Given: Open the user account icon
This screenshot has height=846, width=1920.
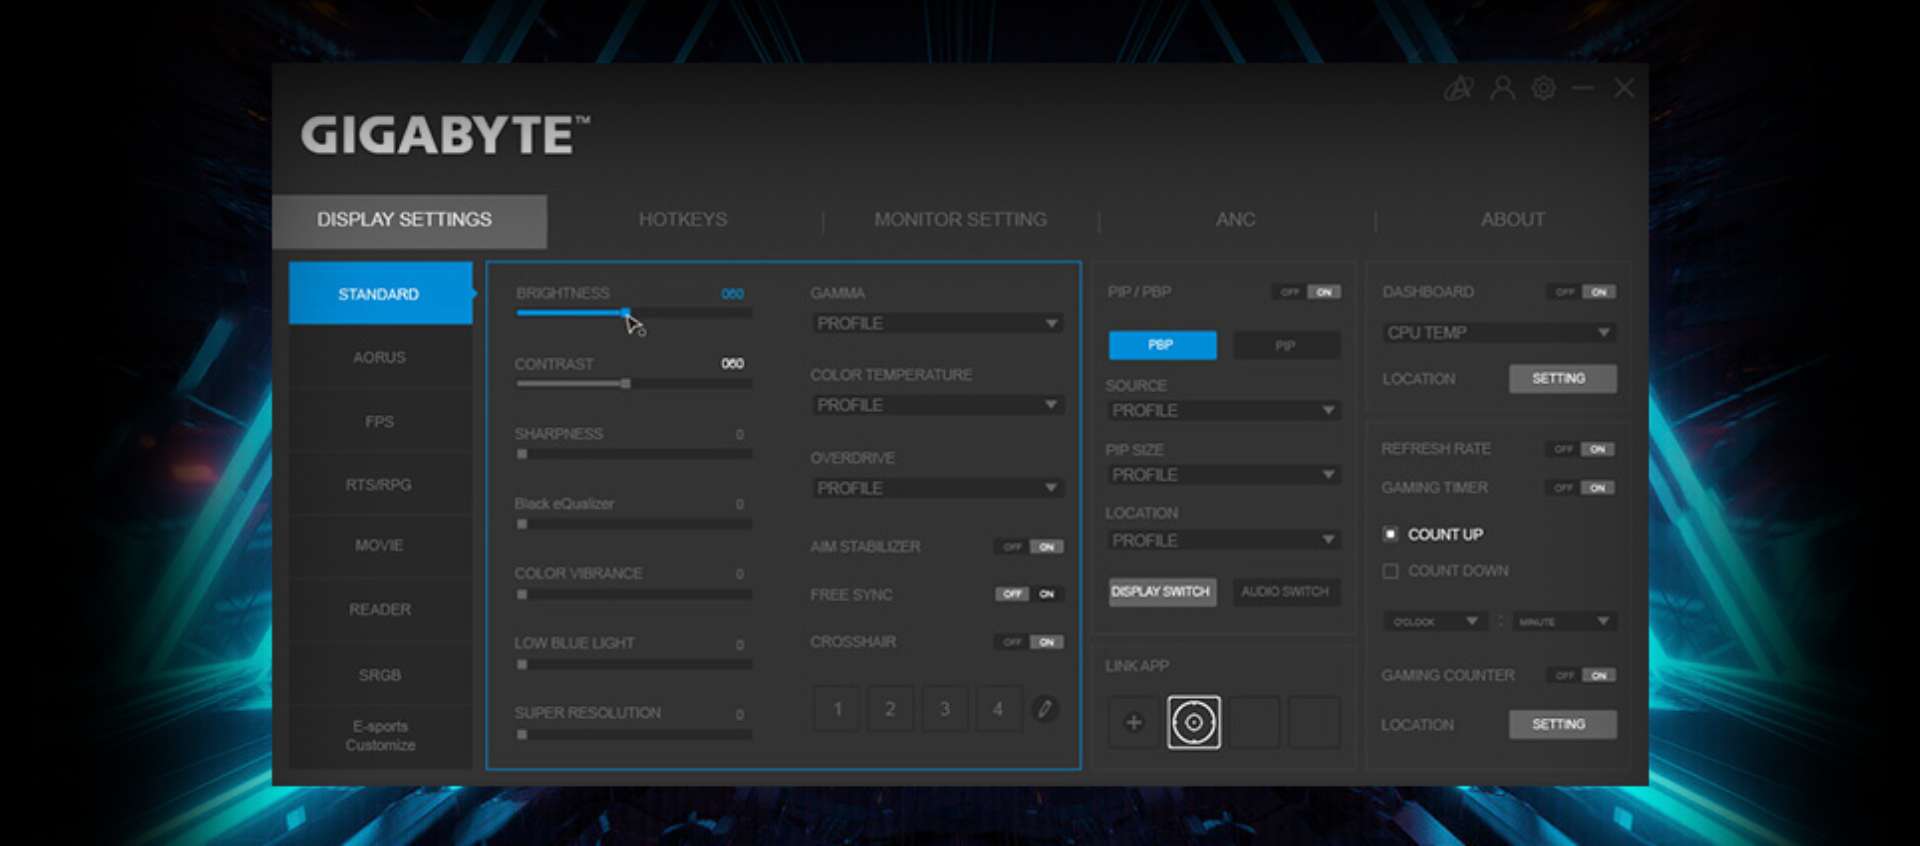Looking at the screenshot, I should coord(1502,88).
